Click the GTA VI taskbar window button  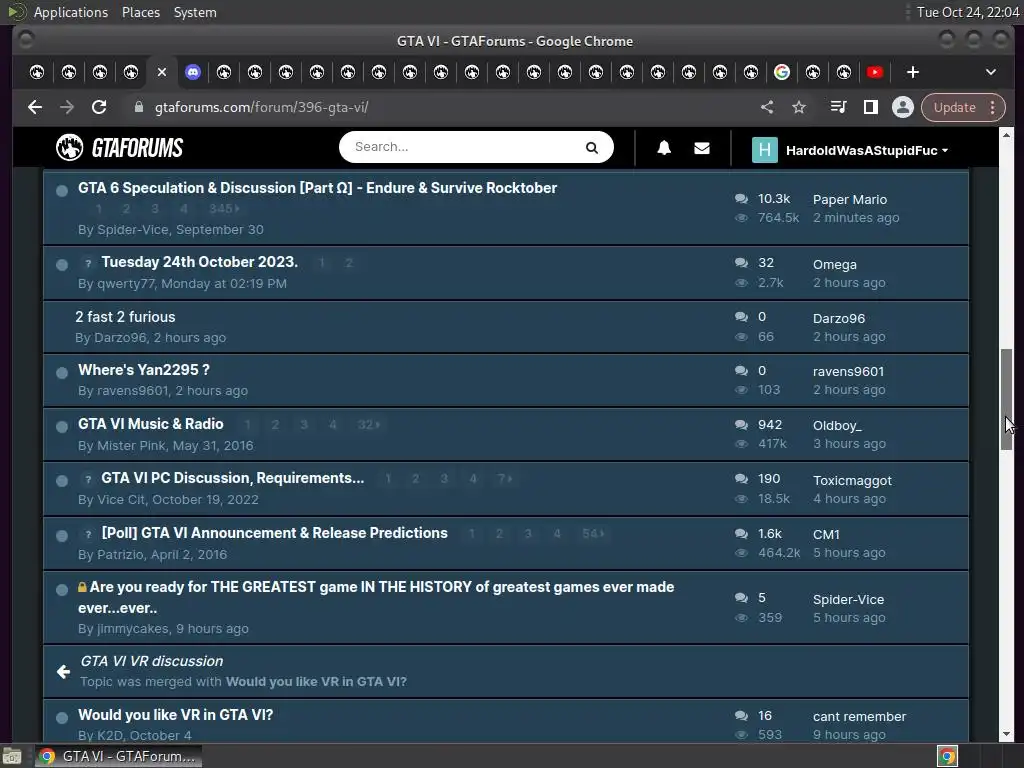tap(118, 756)
